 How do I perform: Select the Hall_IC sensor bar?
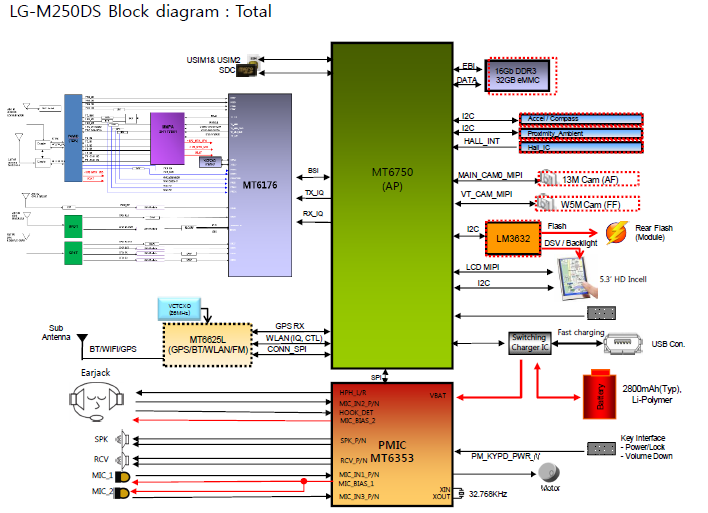pos(581,147)
